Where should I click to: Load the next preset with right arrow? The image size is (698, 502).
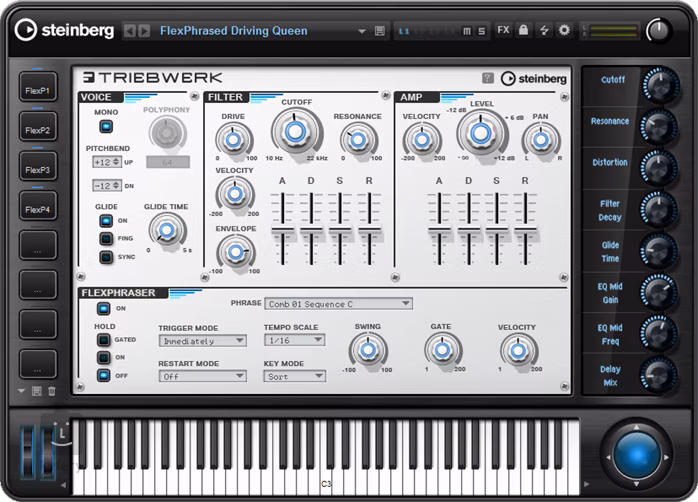click(x=145, y=31)
